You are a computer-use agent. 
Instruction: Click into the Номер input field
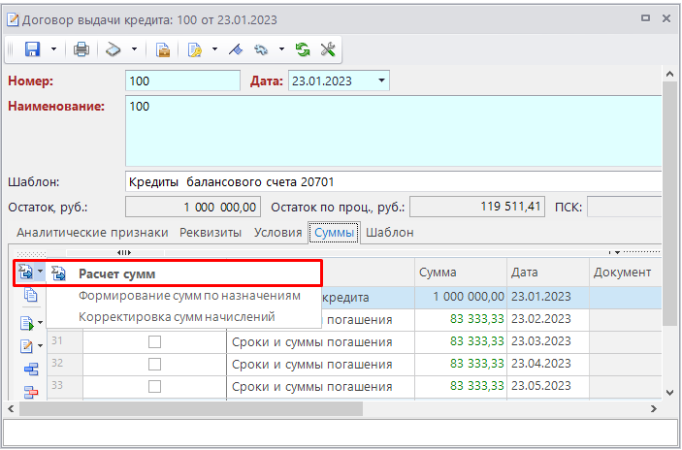pyautogui.click(x=182, y=81)
